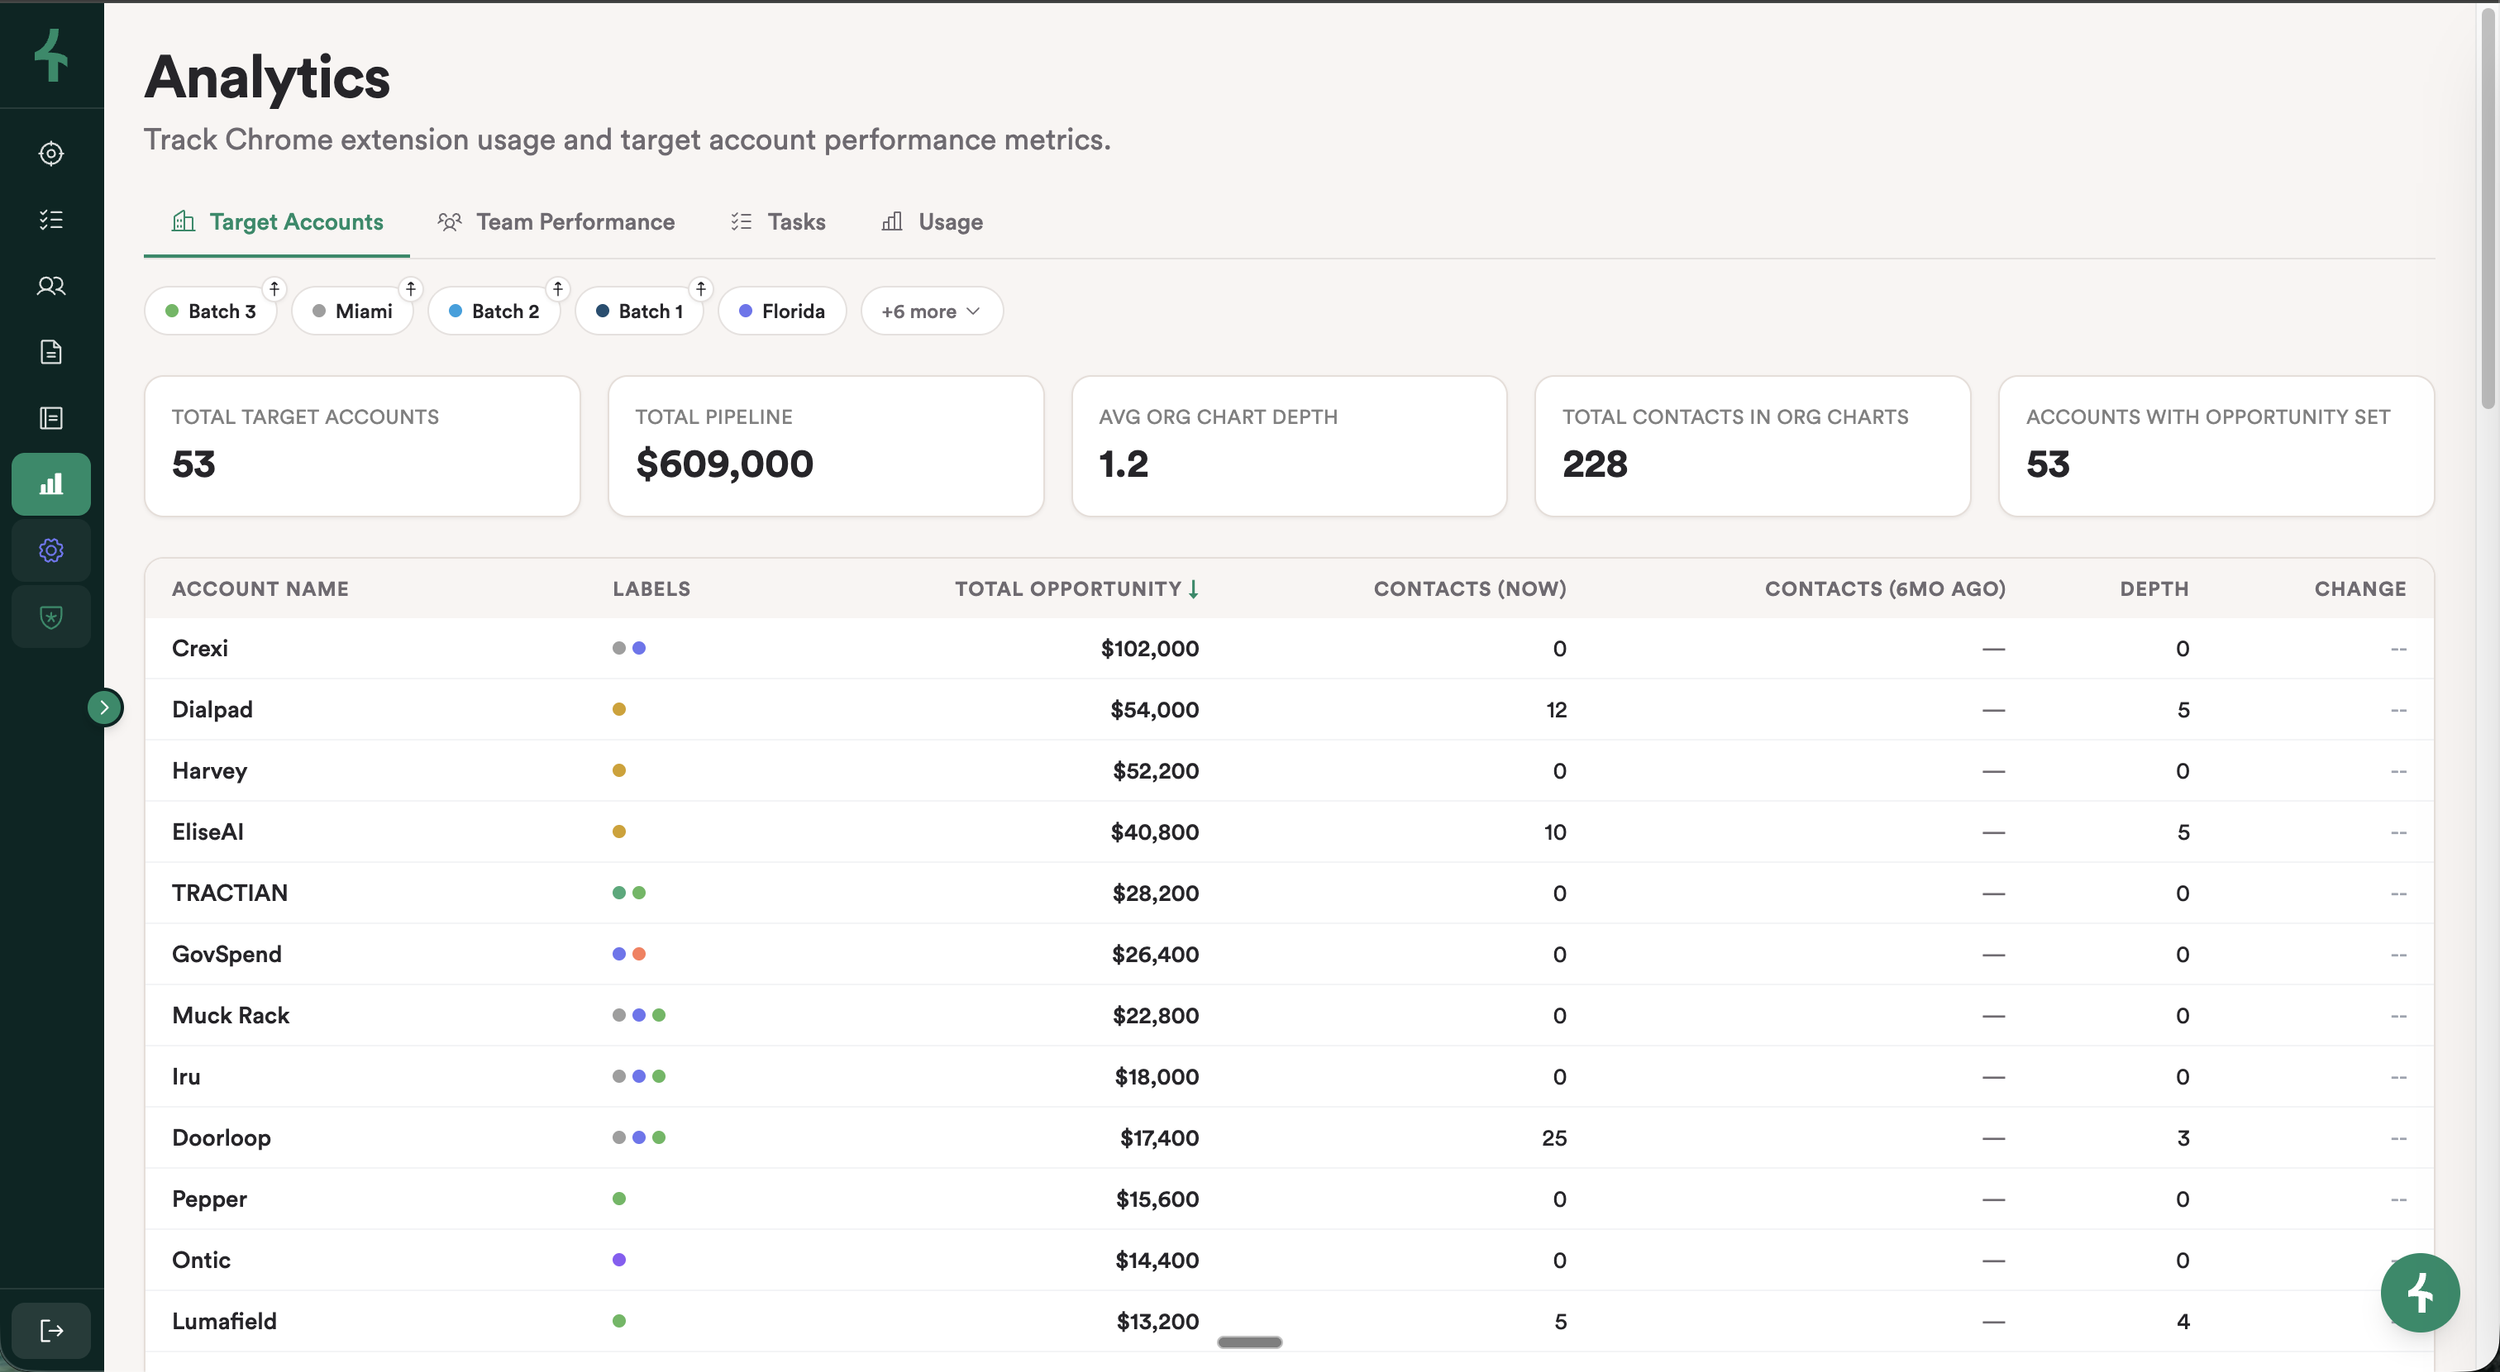Open the Dialpad account row

click(212, 709)
